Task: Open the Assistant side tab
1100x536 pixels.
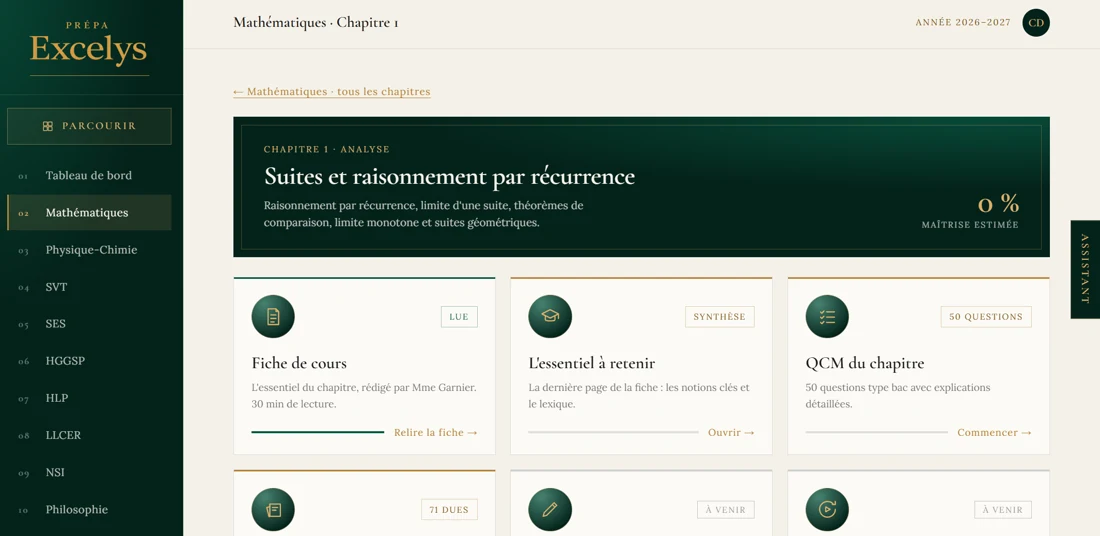Action: pos(1085,269)
